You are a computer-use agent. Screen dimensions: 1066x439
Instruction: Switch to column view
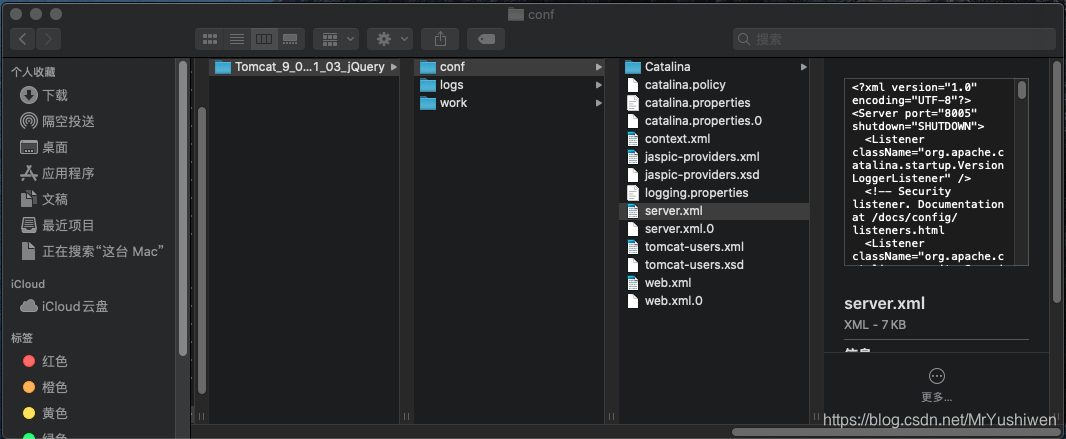coord(264,39)
